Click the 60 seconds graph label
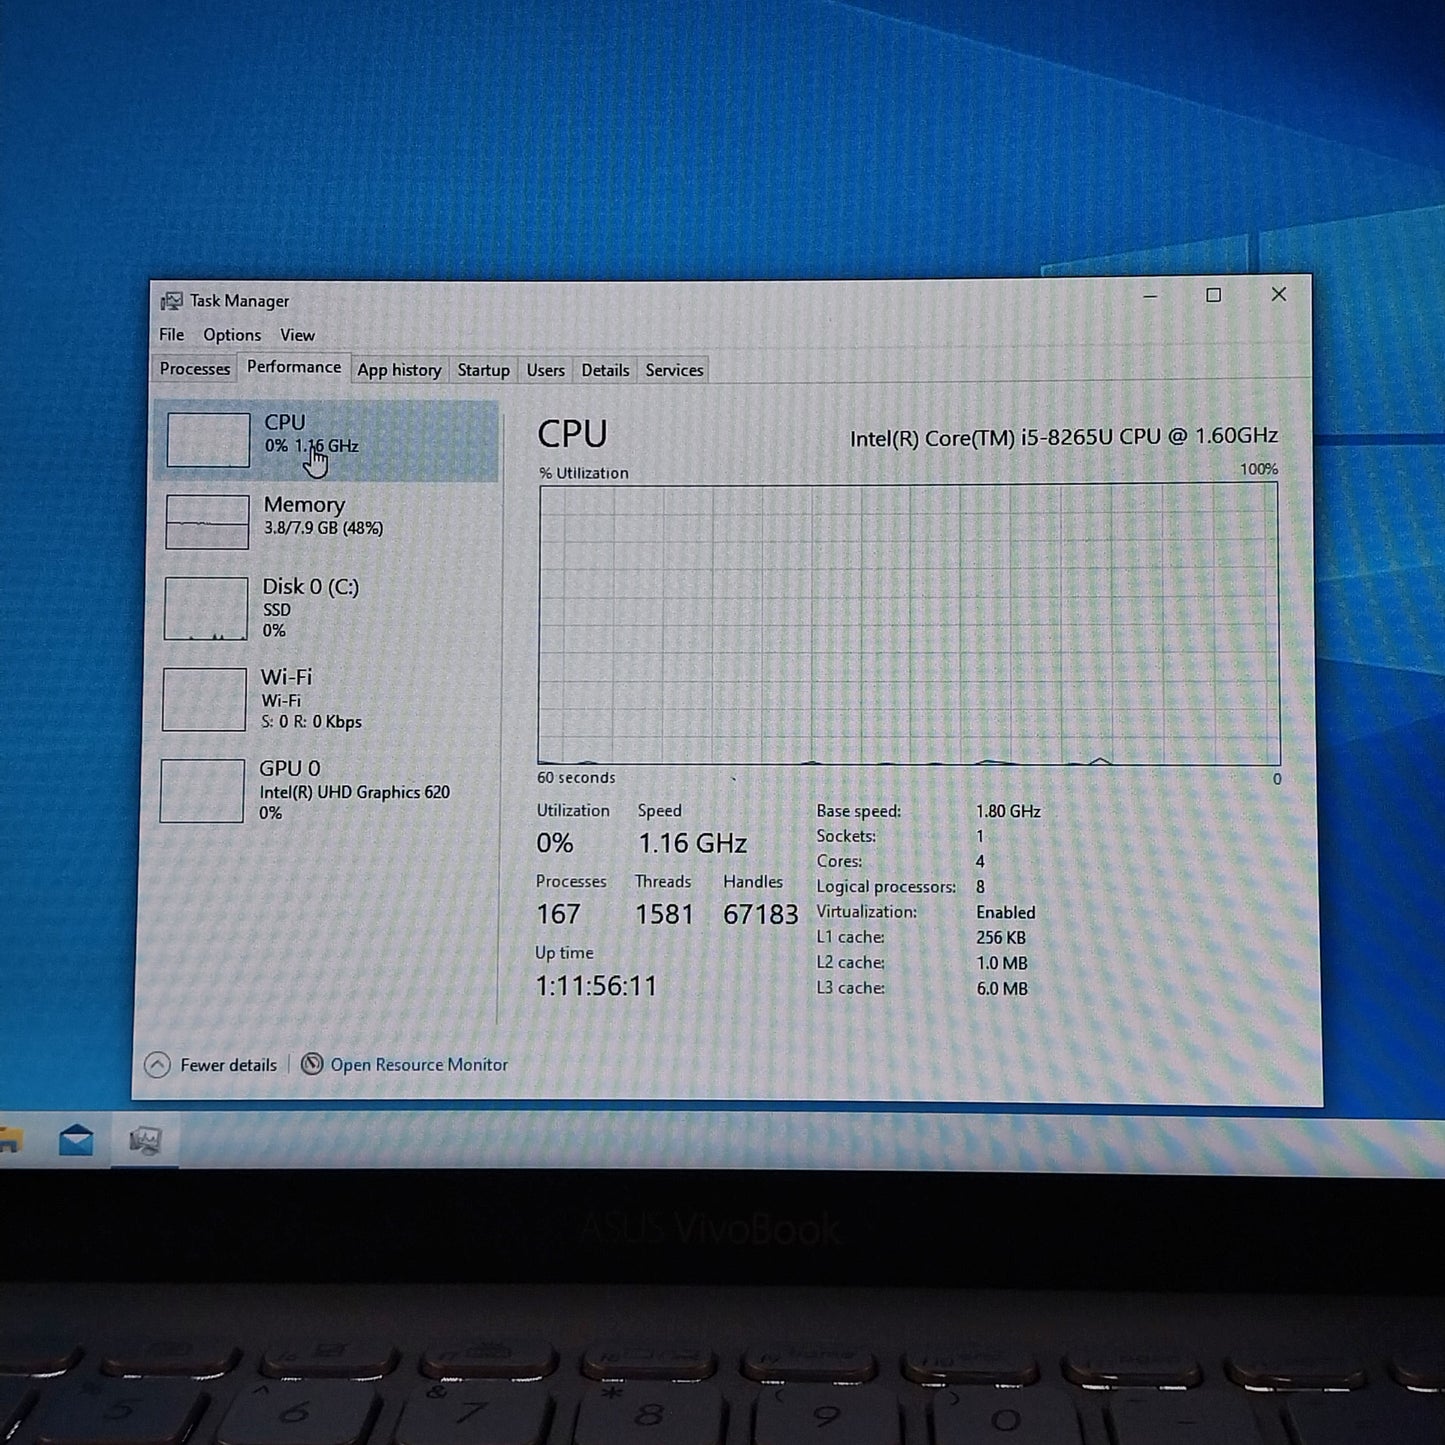Viewport: 1445px width, 1445px height. click(x=576, y=778)
